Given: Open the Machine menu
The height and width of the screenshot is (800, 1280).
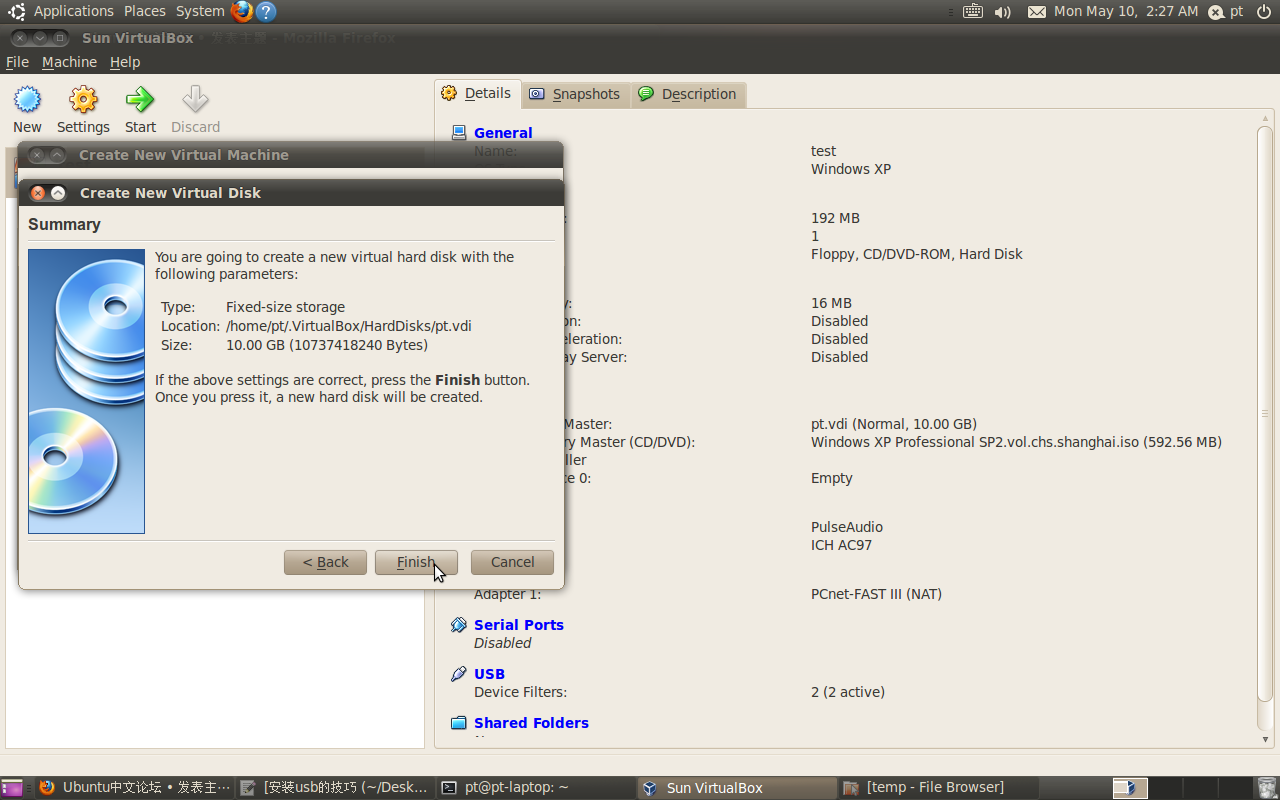Looking at the screenshot, I should coord(69,62).
